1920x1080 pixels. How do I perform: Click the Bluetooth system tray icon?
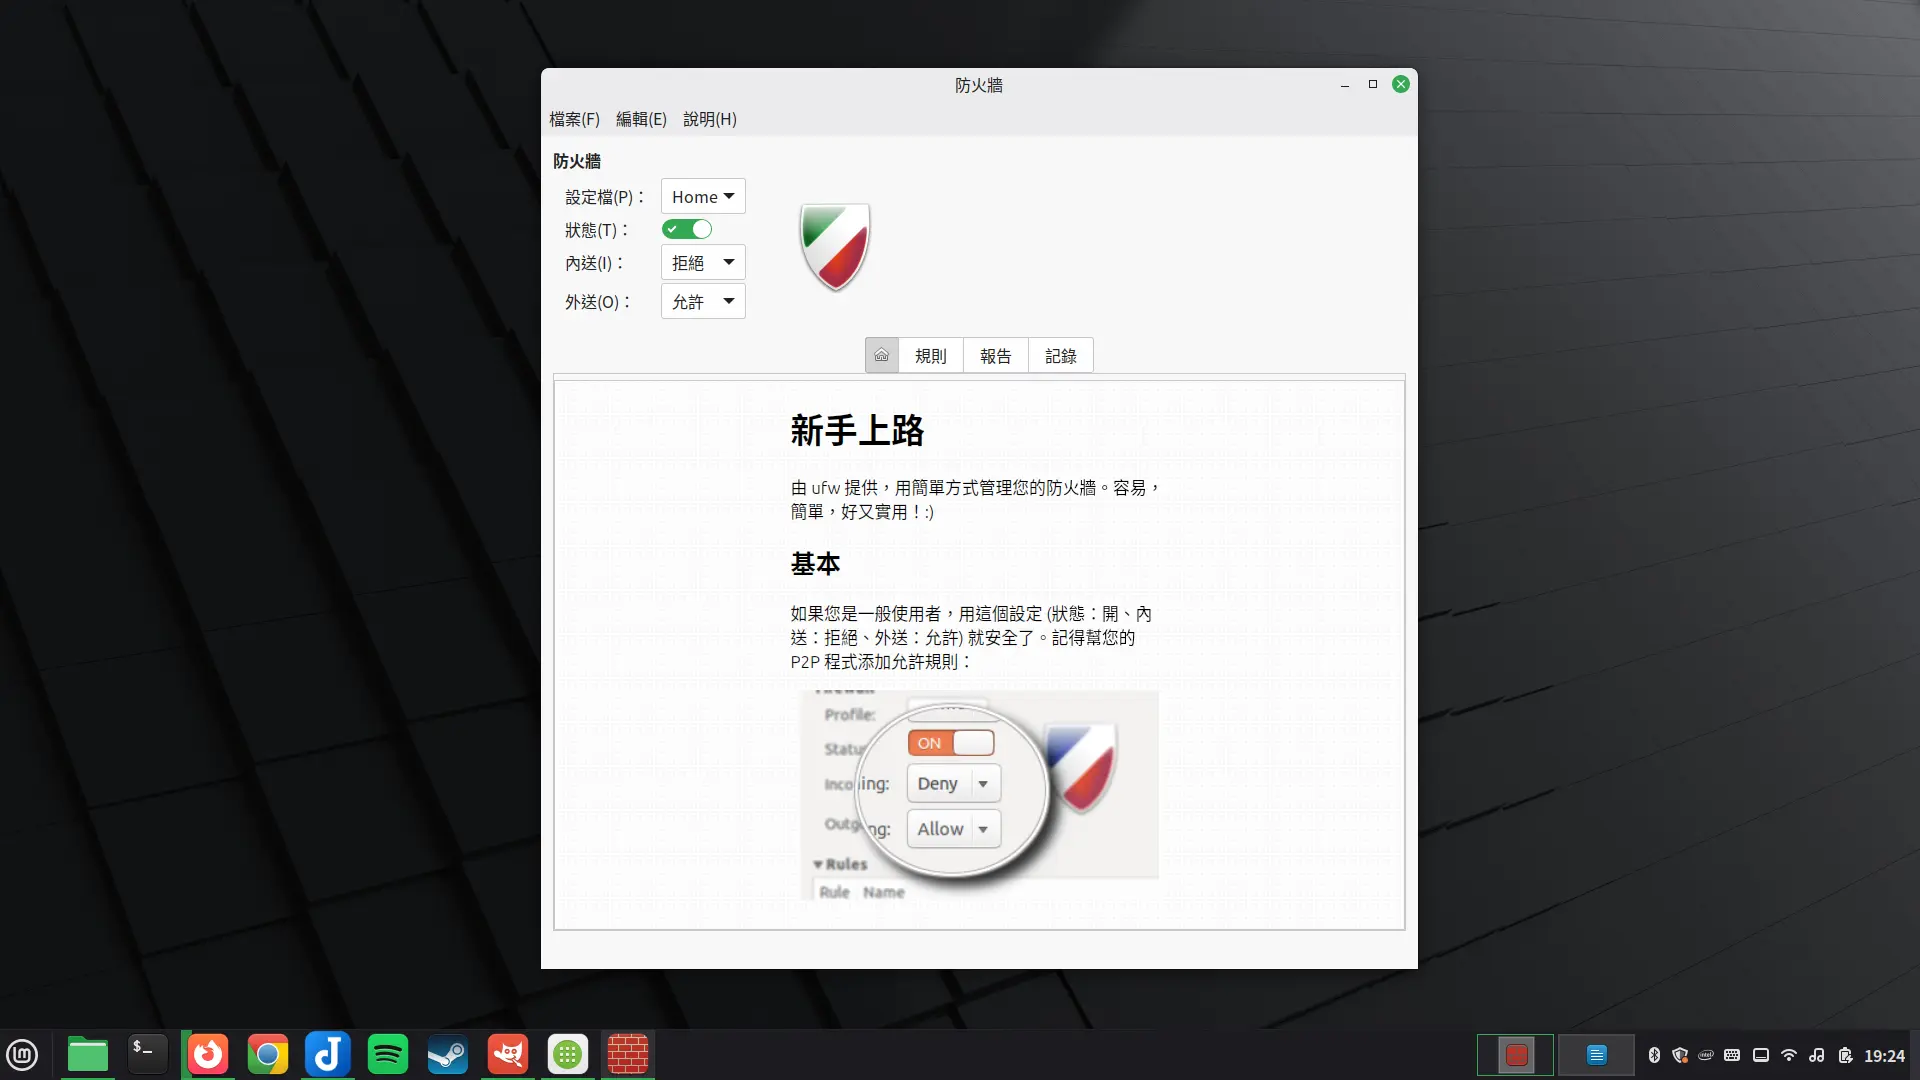point(1655,1055)
